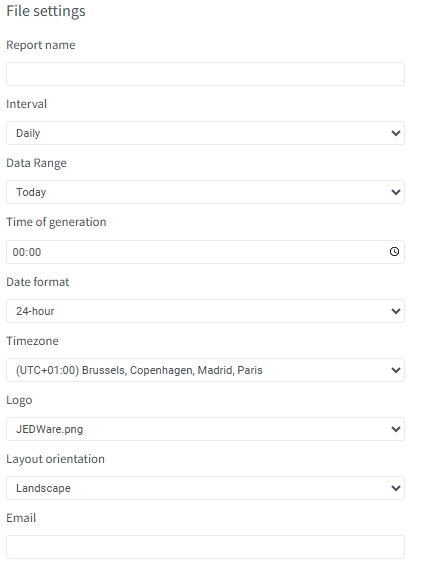Click the Email field label
Screen dimensions: 422x569
(21, 518)
